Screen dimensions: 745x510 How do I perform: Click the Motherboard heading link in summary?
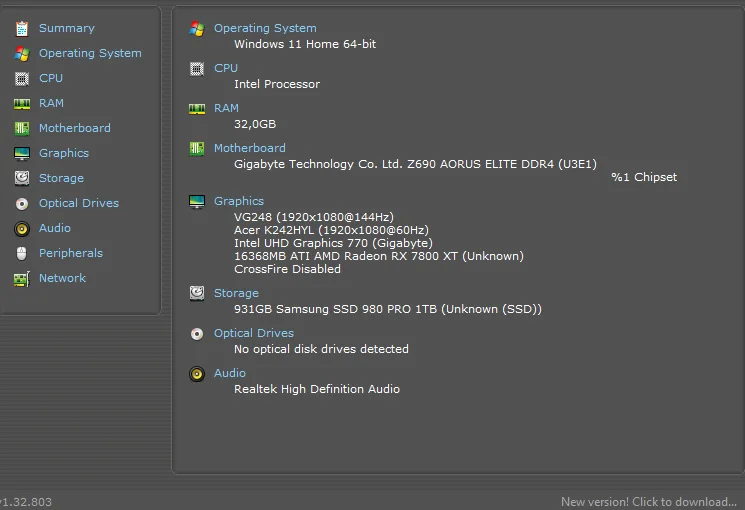249,148
